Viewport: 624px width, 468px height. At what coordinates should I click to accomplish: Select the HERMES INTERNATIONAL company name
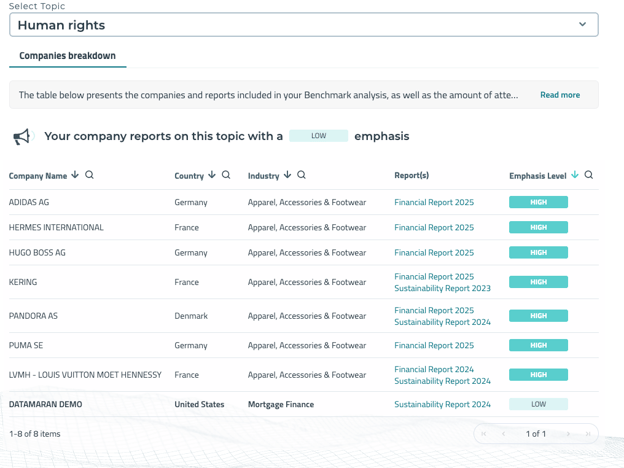tap(56, 227)
